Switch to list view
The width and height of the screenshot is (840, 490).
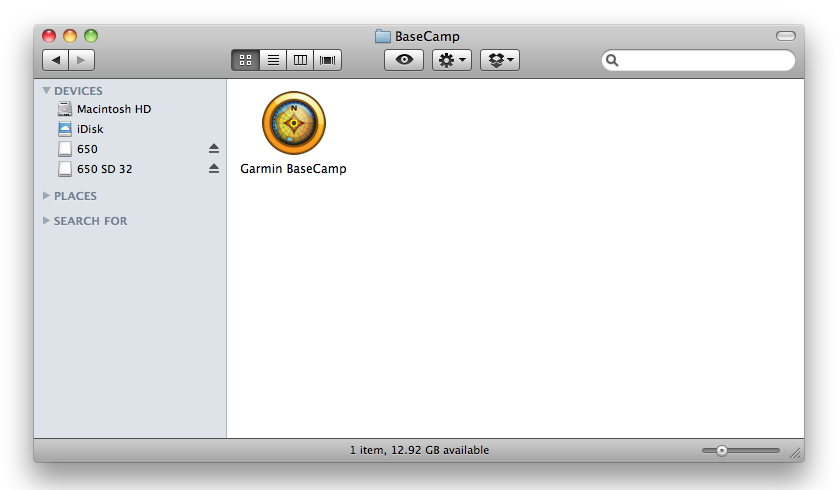pyautogui.click(x=272, y=60)
